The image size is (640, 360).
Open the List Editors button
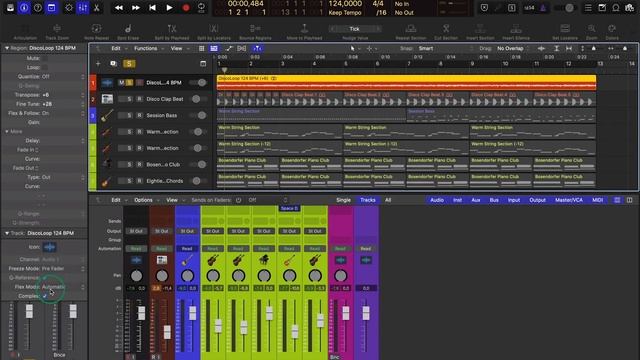coord(588,8)
